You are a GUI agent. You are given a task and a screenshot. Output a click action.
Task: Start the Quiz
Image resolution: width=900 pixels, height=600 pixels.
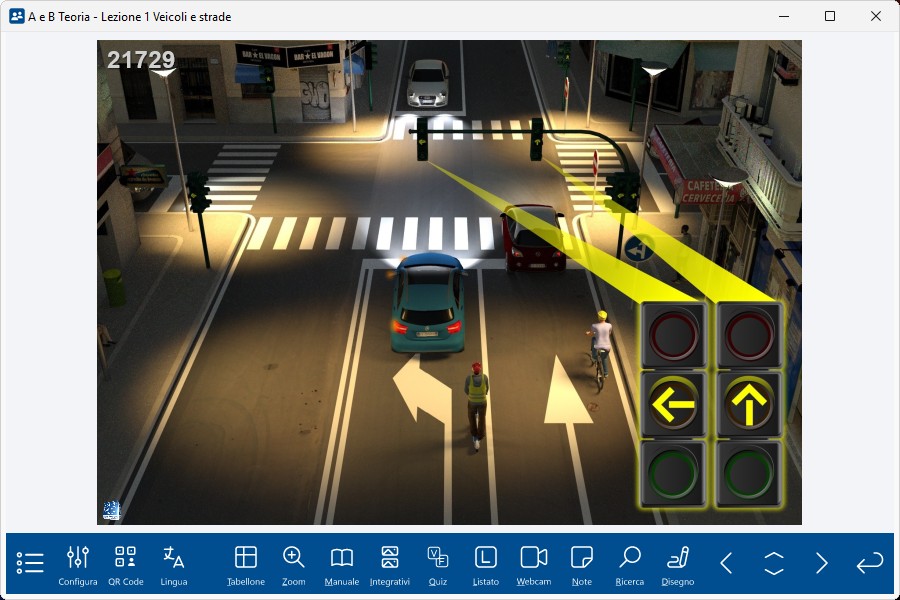pos(438,564)
